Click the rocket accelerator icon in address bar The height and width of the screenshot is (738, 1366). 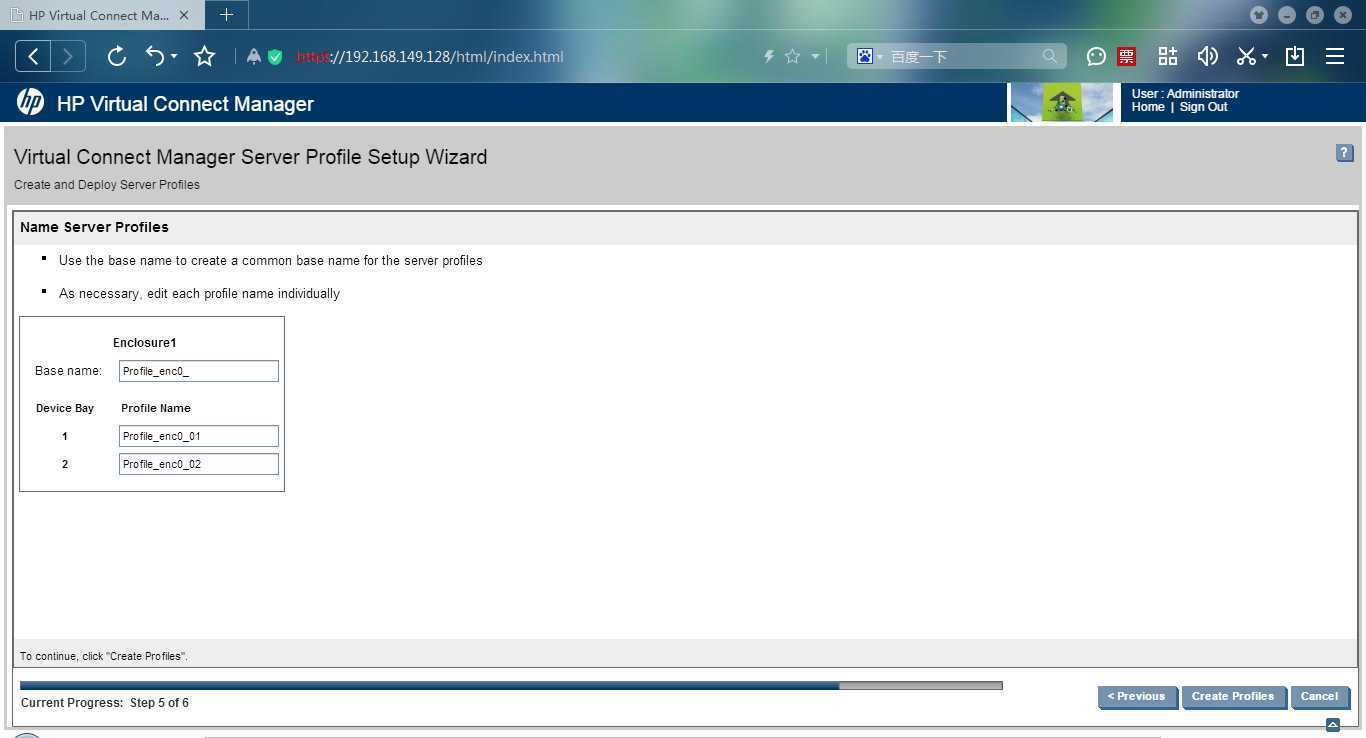(x=254, y=57)
